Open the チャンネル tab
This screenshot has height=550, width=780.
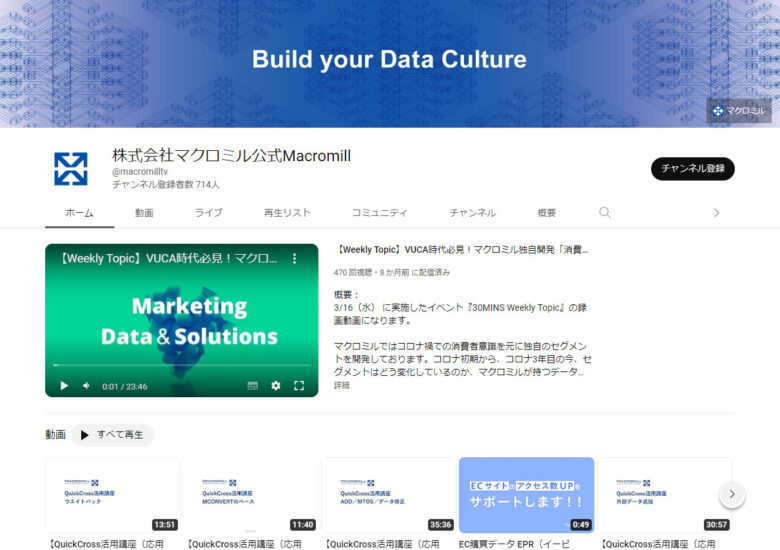coord(473,213)
